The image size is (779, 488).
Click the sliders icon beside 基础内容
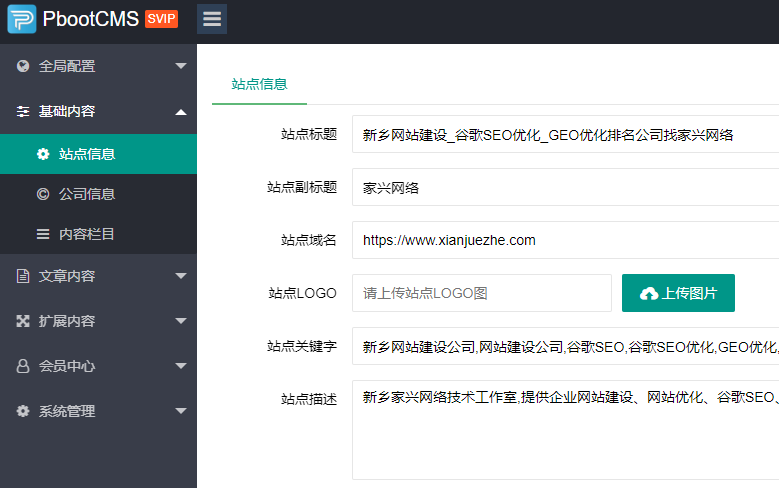(x=23, y=112)
